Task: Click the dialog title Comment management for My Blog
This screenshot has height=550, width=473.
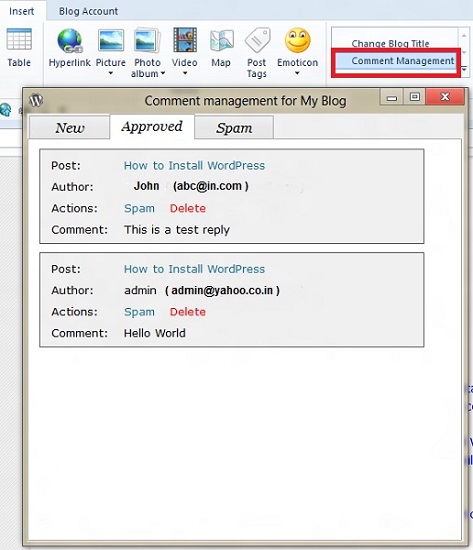Action: pyautogui.click(x=246, y=101)
